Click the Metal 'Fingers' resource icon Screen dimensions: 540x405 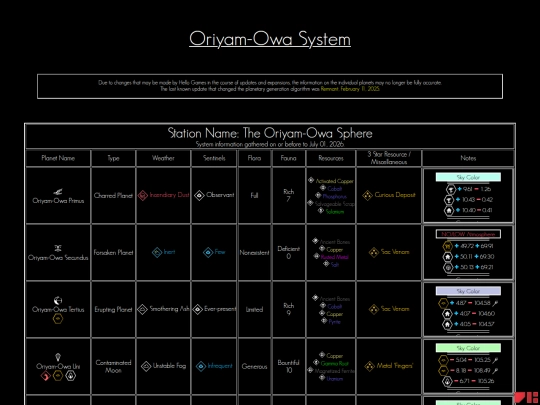(x=370, y=366)
